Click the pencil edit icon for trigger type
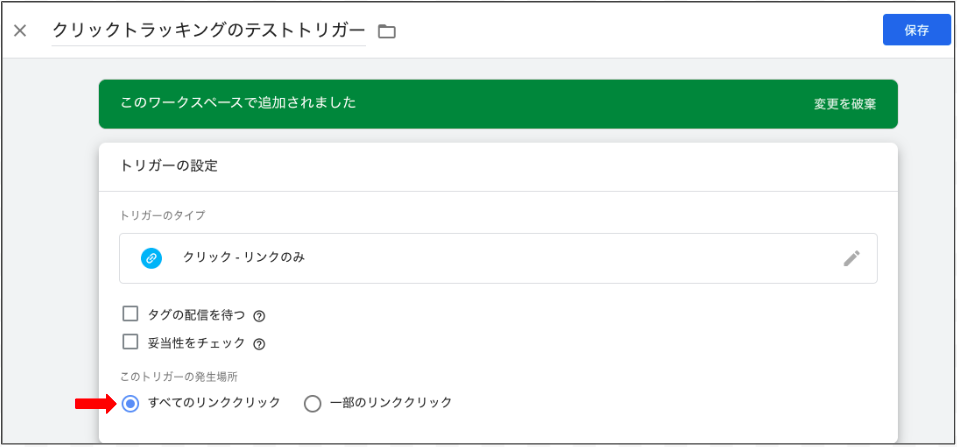 851,258
